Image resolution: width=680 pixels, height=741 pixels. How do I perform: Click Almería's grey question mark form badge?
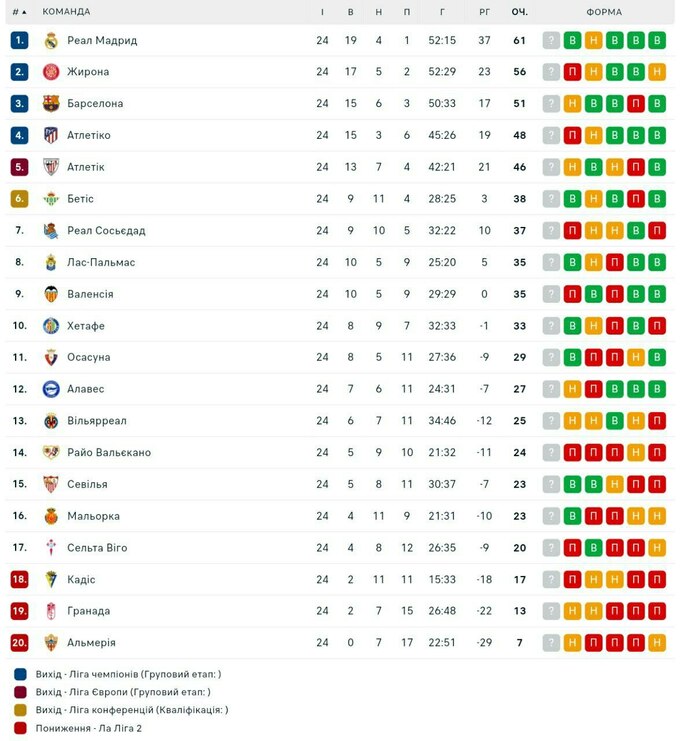pyautogui.click(x=551, y=643)
